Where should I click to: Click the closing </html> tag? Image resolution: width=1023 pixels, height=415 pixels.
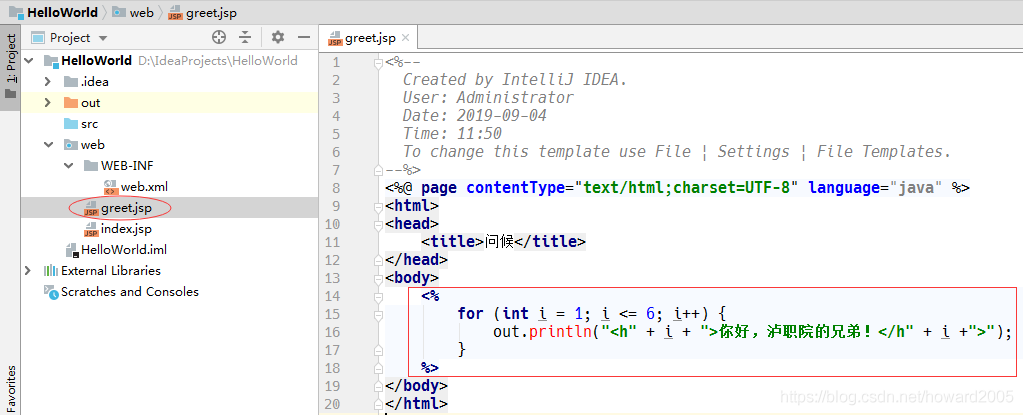tap(416, 404)
